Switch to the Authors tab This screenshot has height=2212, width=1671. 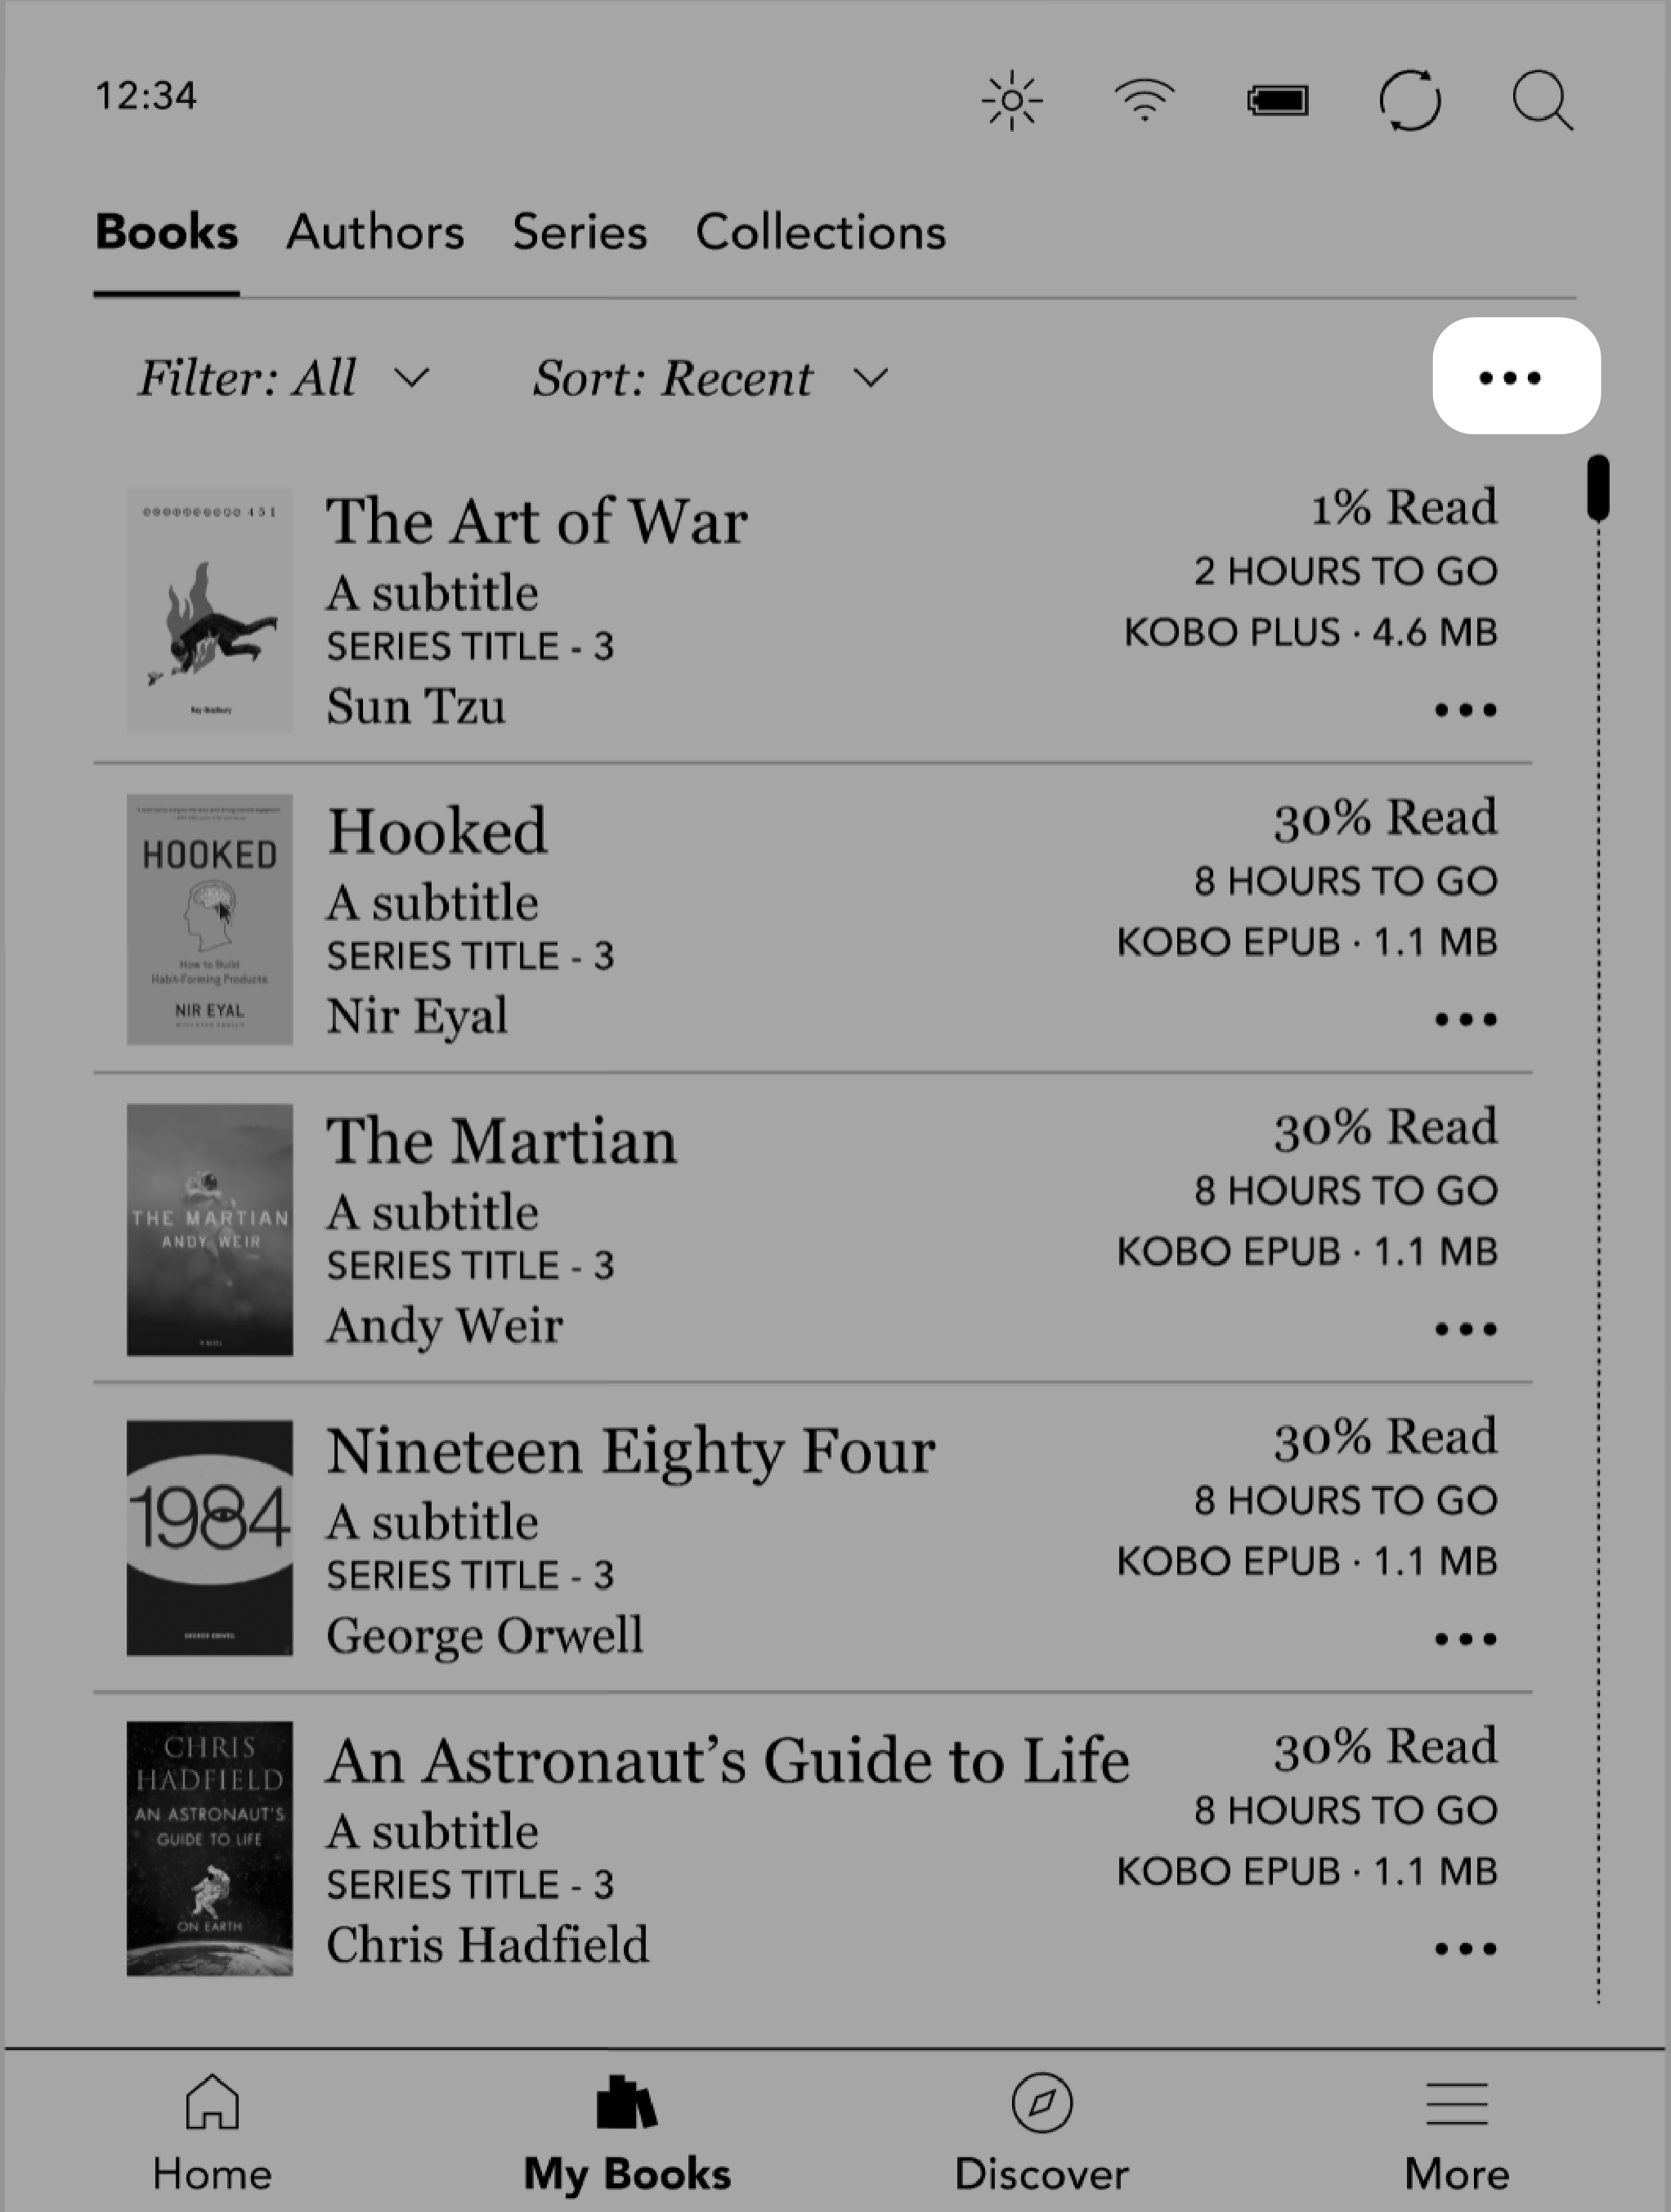pos(375,231)
